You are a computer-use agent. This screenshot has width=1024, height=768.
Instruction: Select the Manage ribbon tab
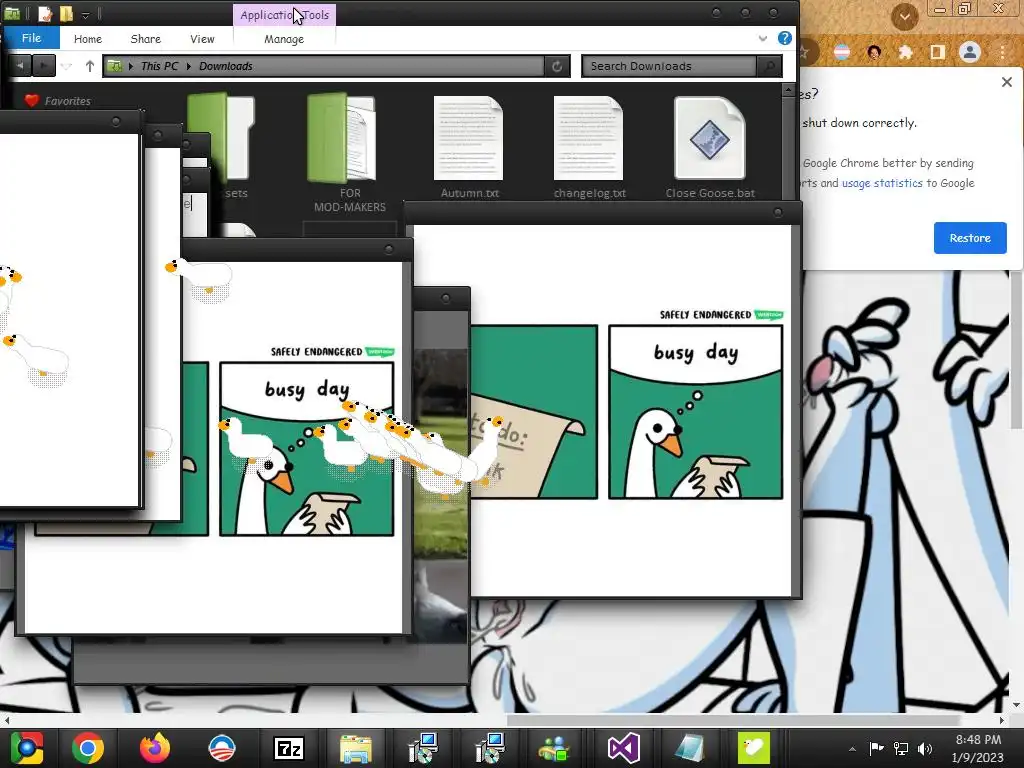click(284, 39)
